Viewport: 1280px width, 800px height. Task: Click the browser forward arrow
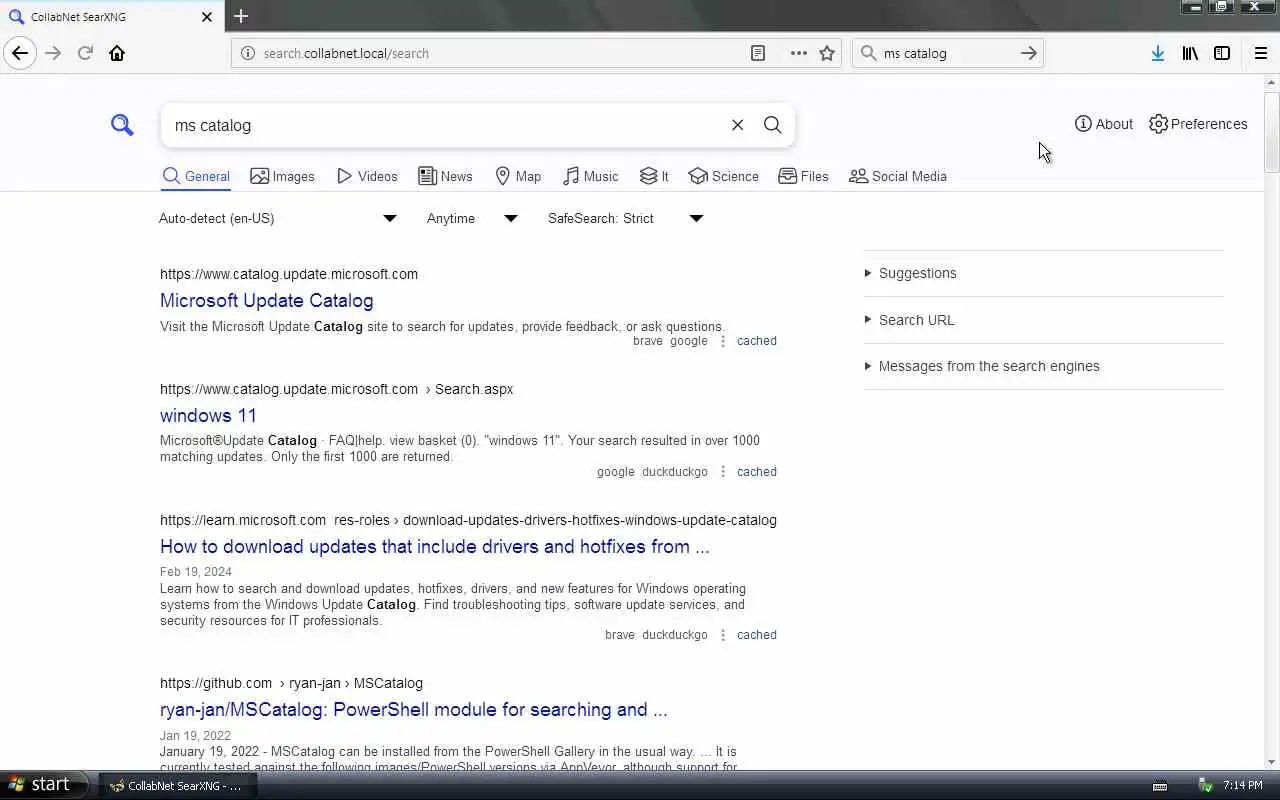coord(53,53)
